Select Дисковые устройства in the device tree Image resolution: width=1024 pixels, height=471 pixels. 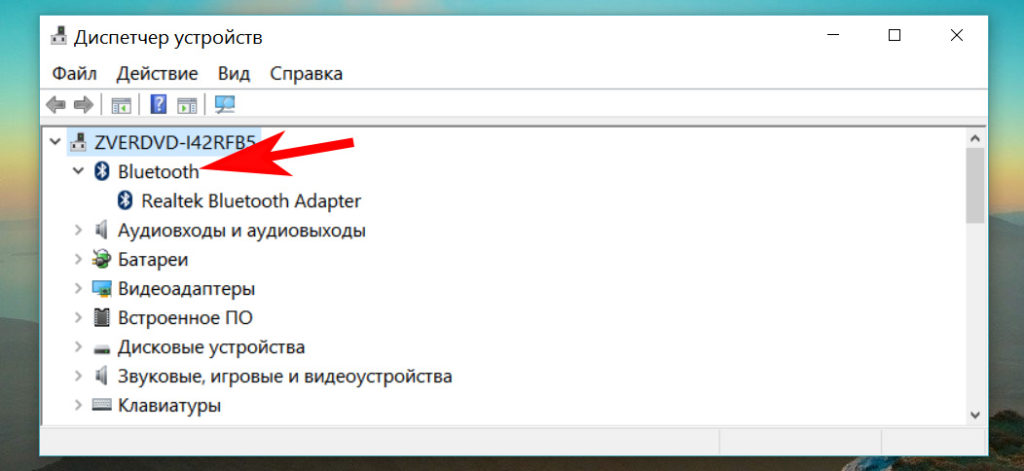click(211, 348)
